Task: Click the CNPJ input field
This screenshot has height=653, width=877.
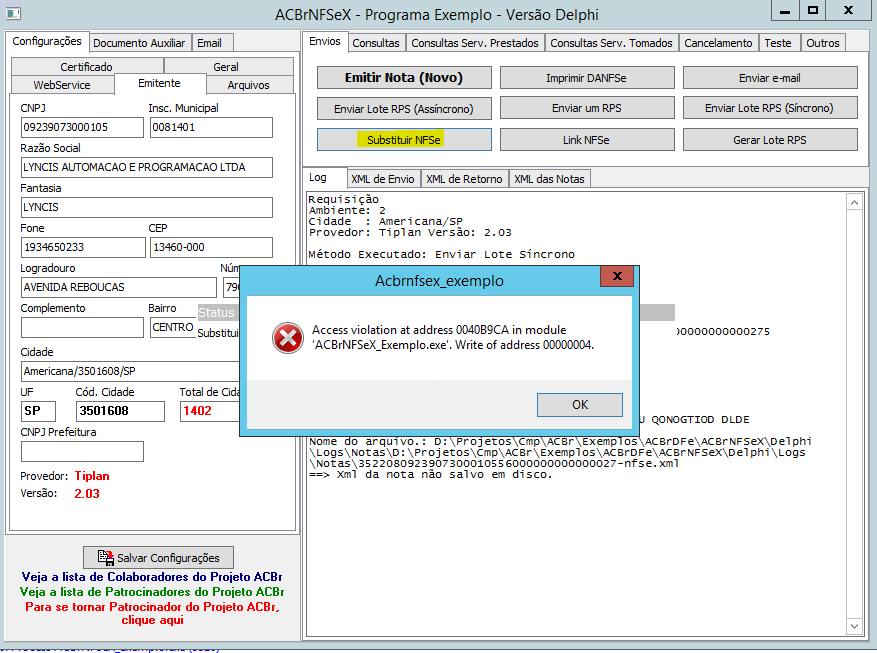Action: 82,127
